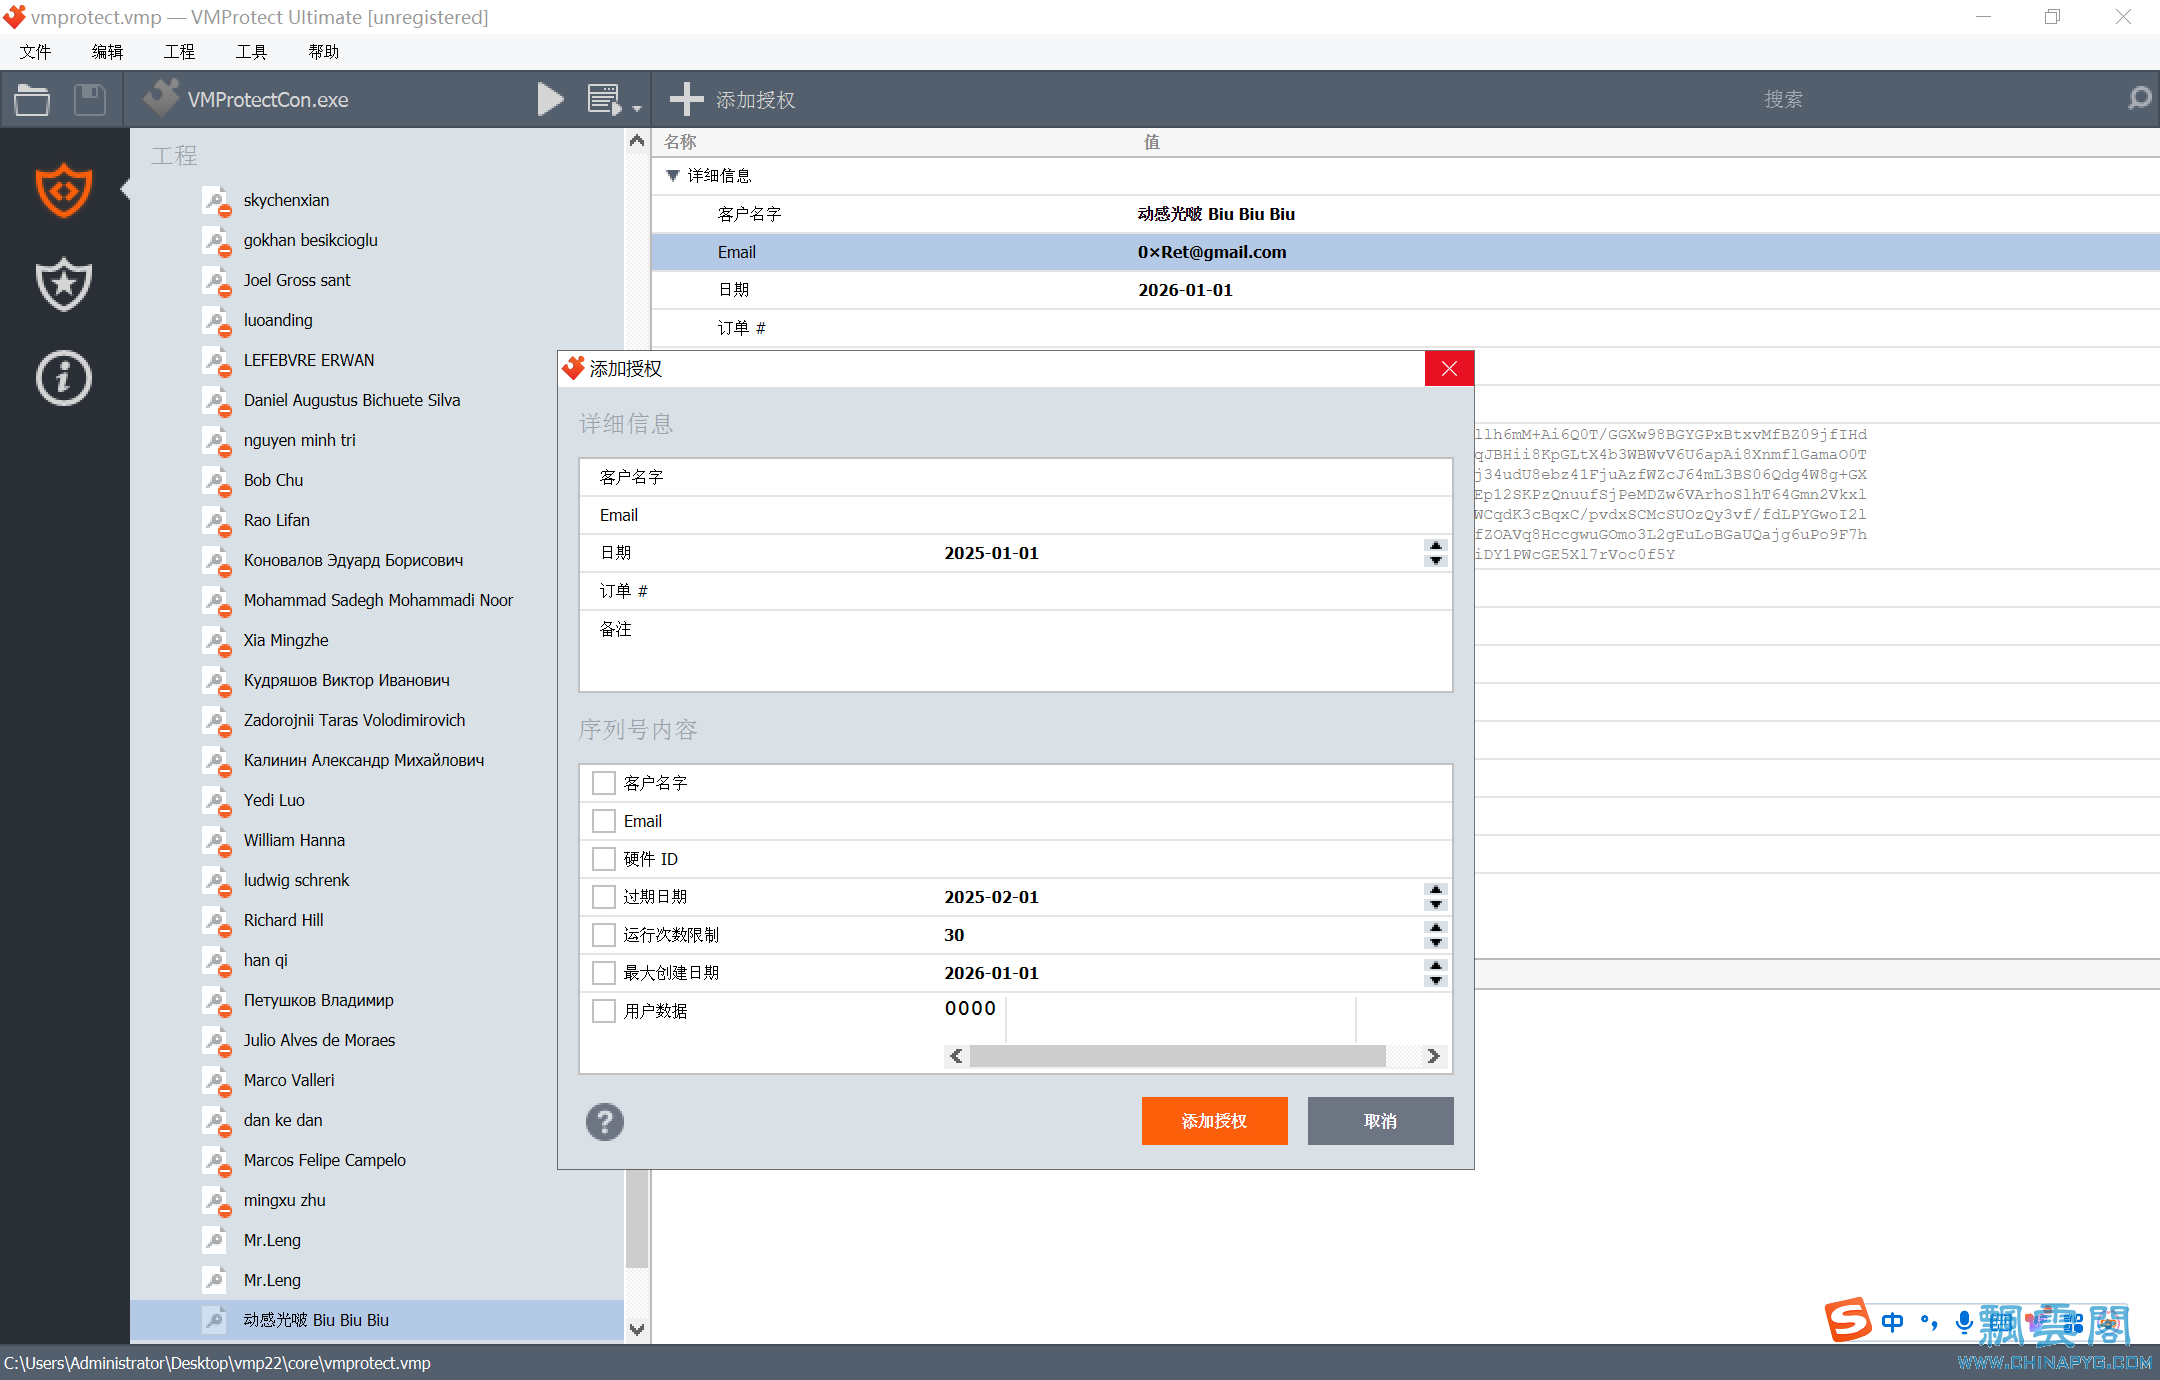The height and width of the screenshot is (1380, 2160).
Task: Click the Yedi Luo license icon
Action: pyautogui.click(x=216, y=800)
